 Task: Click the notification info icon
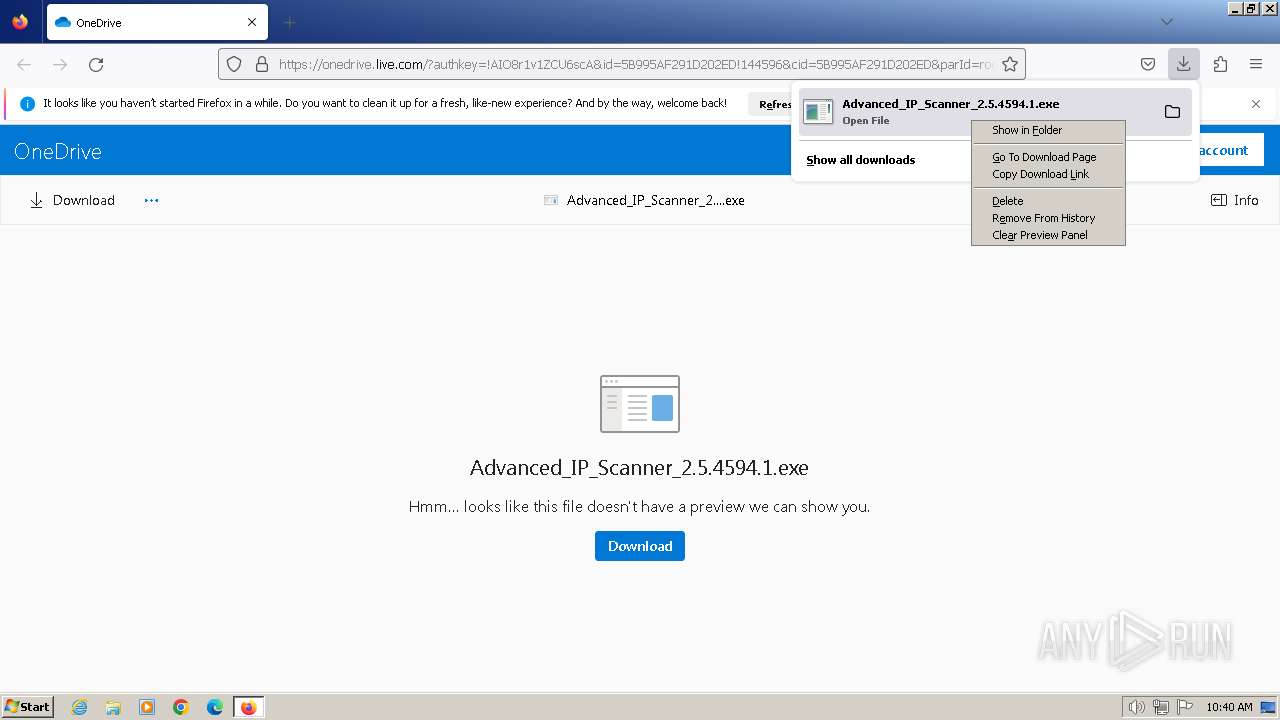click(27, 104)
